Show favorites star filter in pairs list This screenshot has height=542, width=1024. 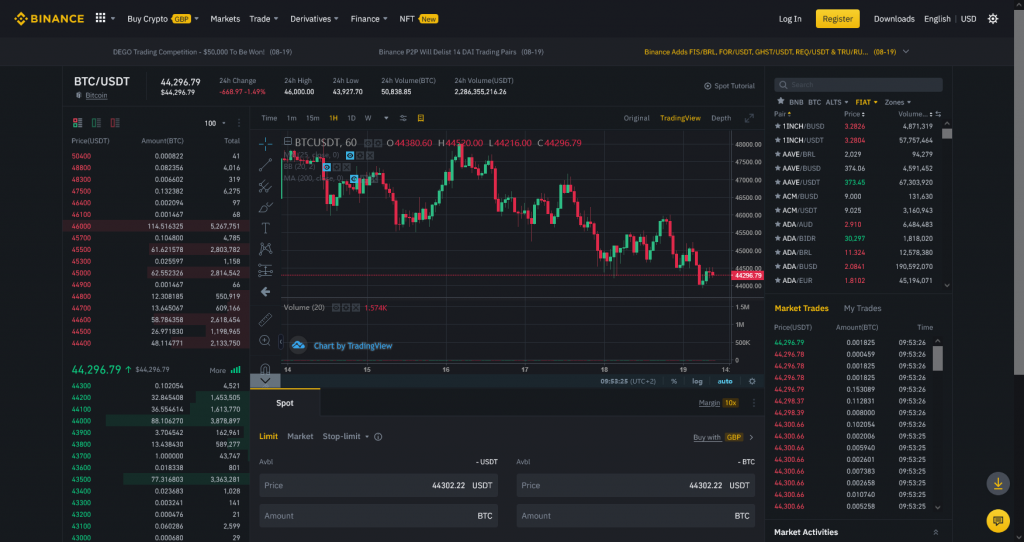click(780, 102)
